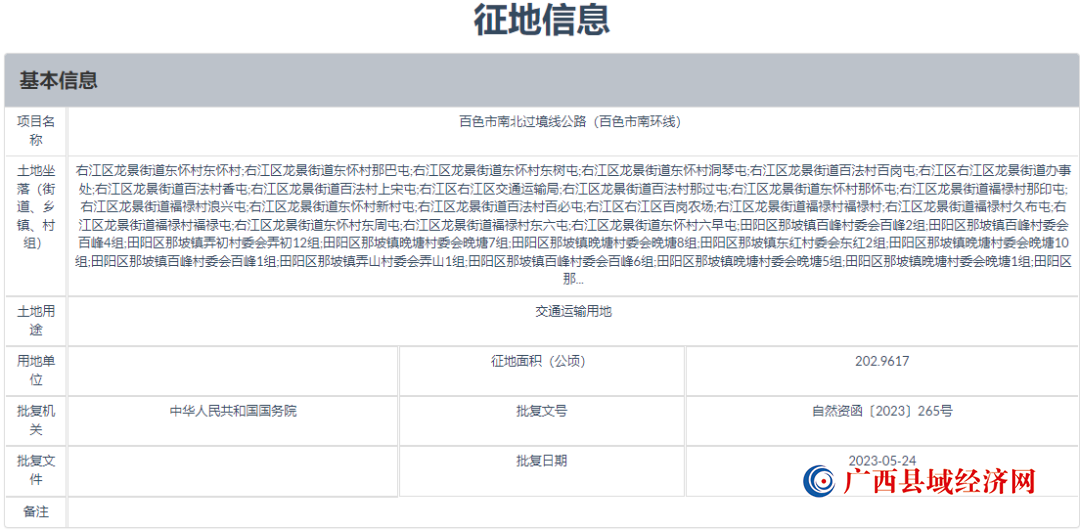This screenshot has height=530, width=1080.
Task: Click the 土地用途 row label
Action: point(36,320)
